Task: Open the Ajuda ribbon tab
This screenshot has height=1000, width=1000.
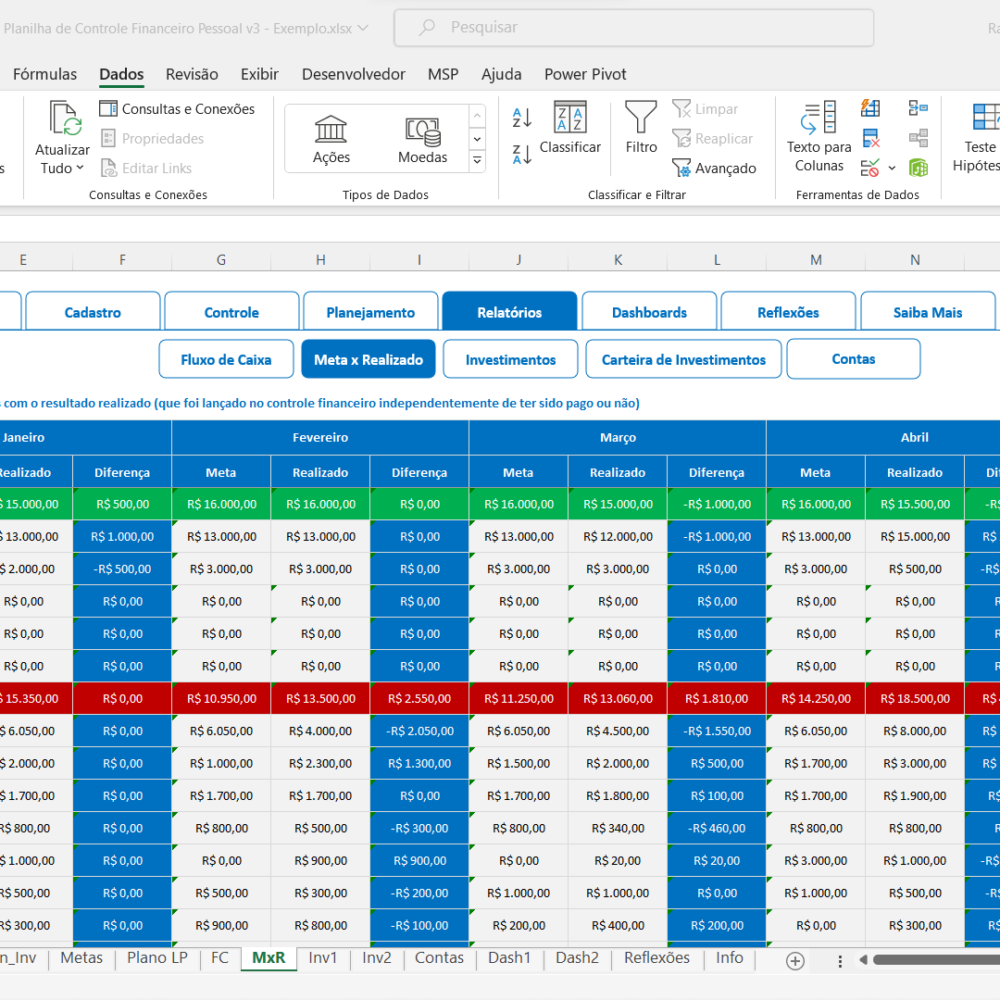Action: (x=501, y=74)
